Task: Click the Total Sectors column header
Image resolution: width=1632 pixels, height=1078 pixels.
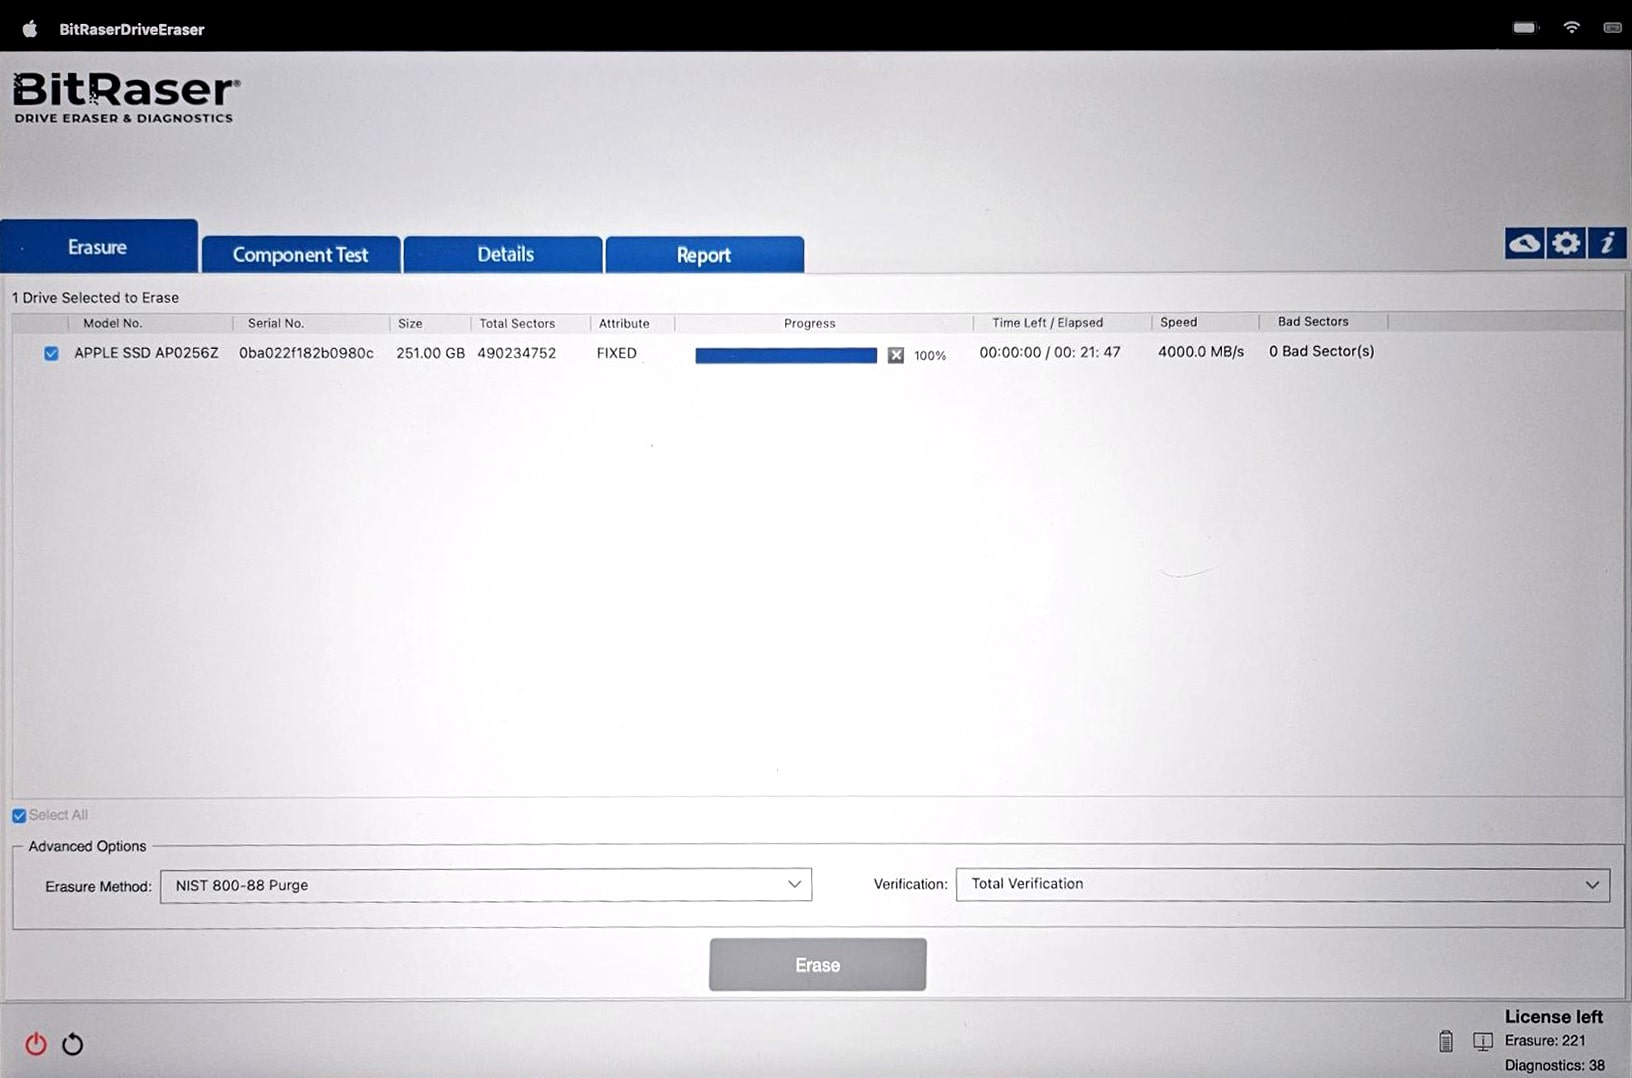Action: (517, 323)
